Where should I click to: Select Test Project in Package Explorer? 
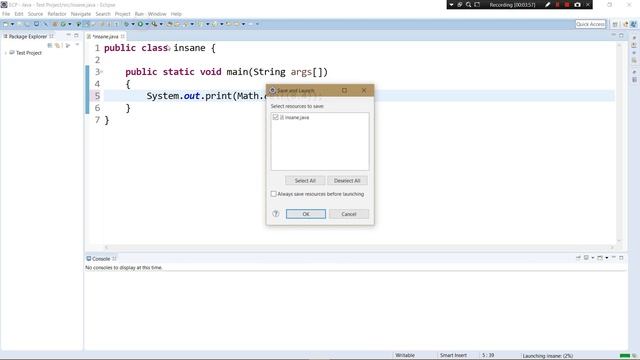[29, 53]
